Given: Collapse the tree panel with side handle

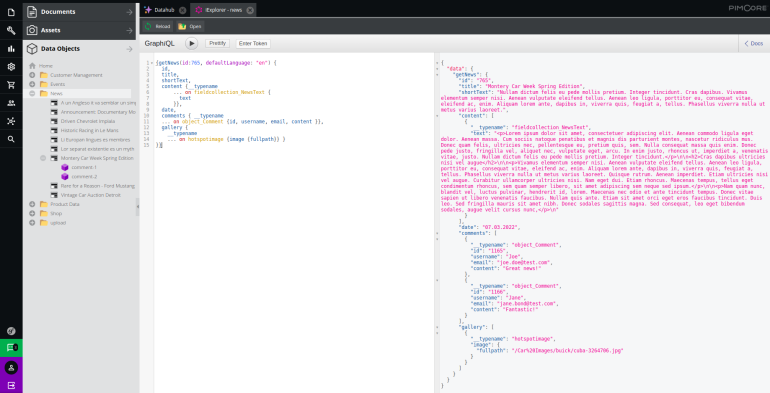Looking at the screenshot, I should point(138,207).
